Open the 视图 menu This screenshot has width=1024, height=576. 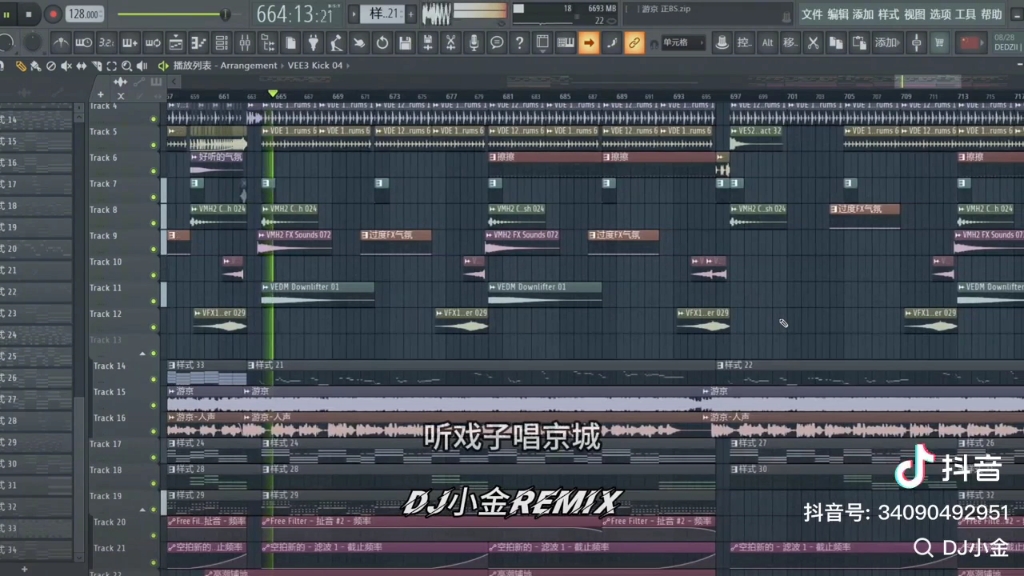pos(914,14)
